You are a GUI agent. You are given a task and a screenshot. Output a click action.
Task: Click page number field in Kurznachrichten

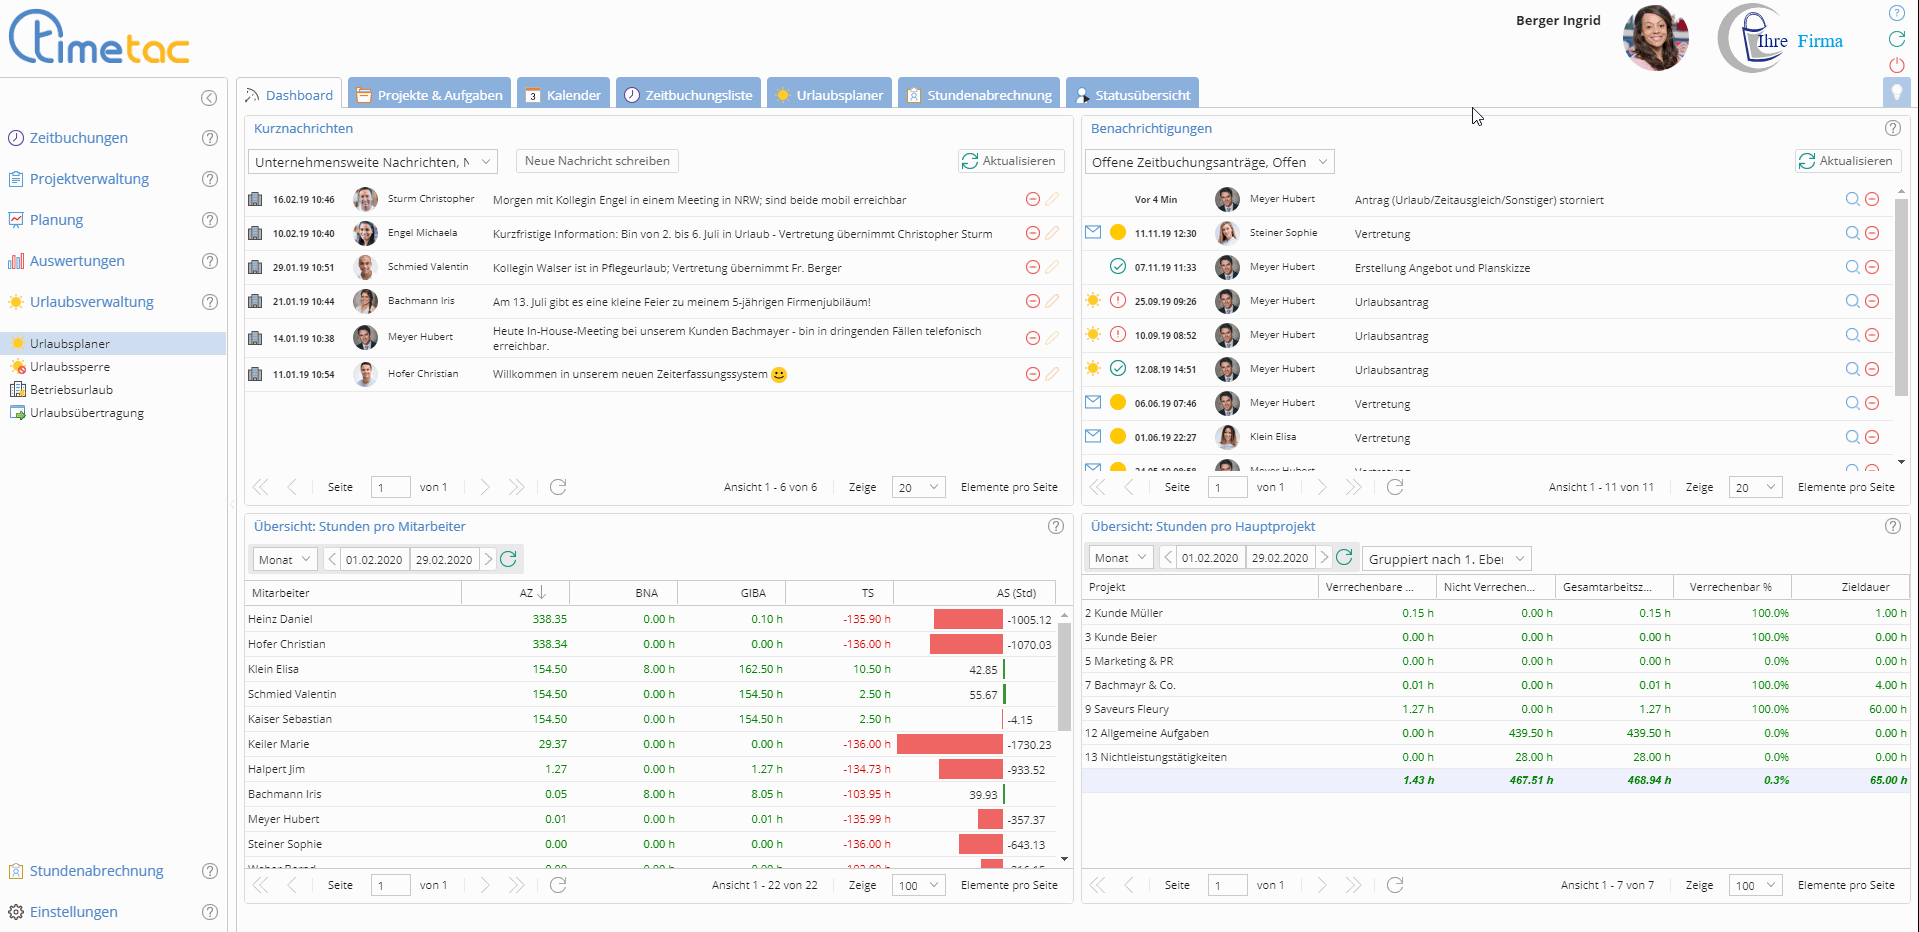pos(390,488)
